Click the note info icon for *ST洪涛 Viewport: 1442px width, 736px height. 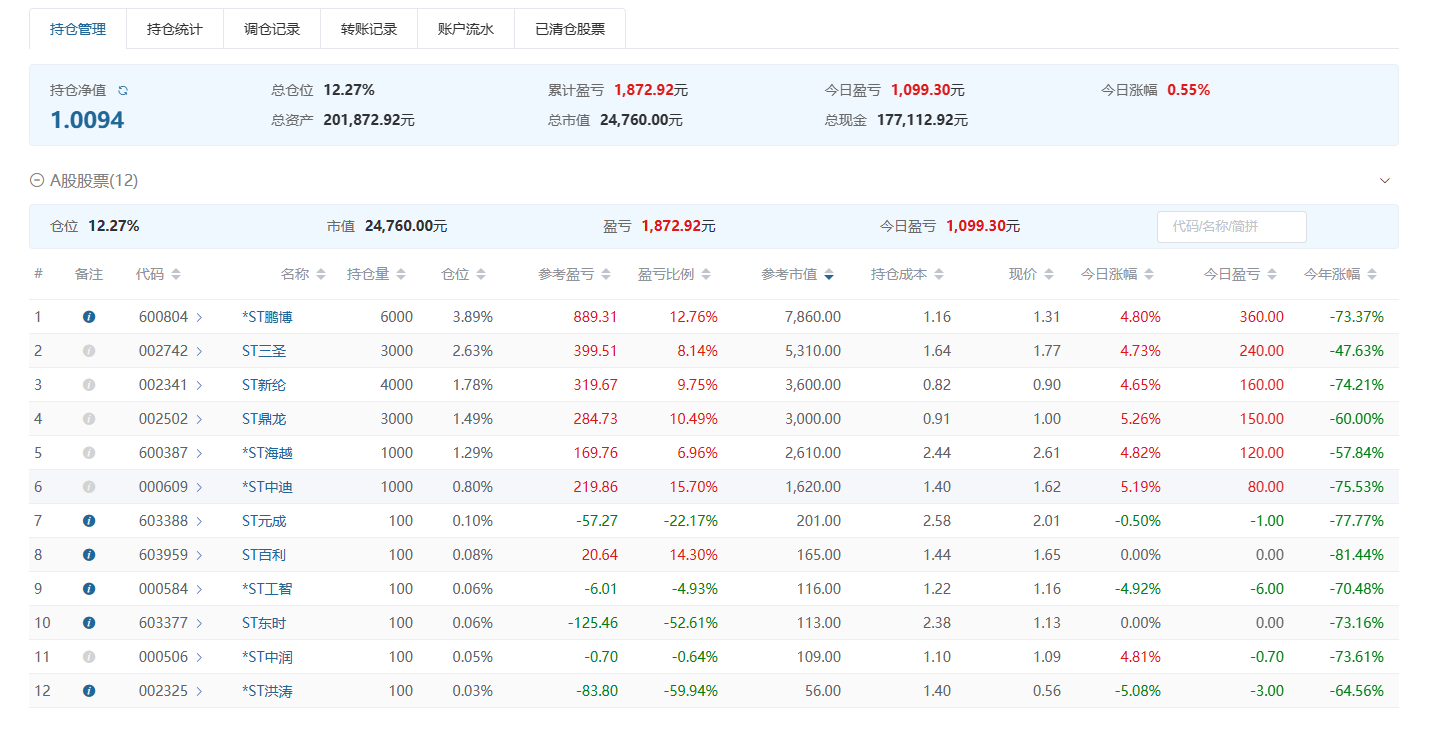click(x=89, y=691)
